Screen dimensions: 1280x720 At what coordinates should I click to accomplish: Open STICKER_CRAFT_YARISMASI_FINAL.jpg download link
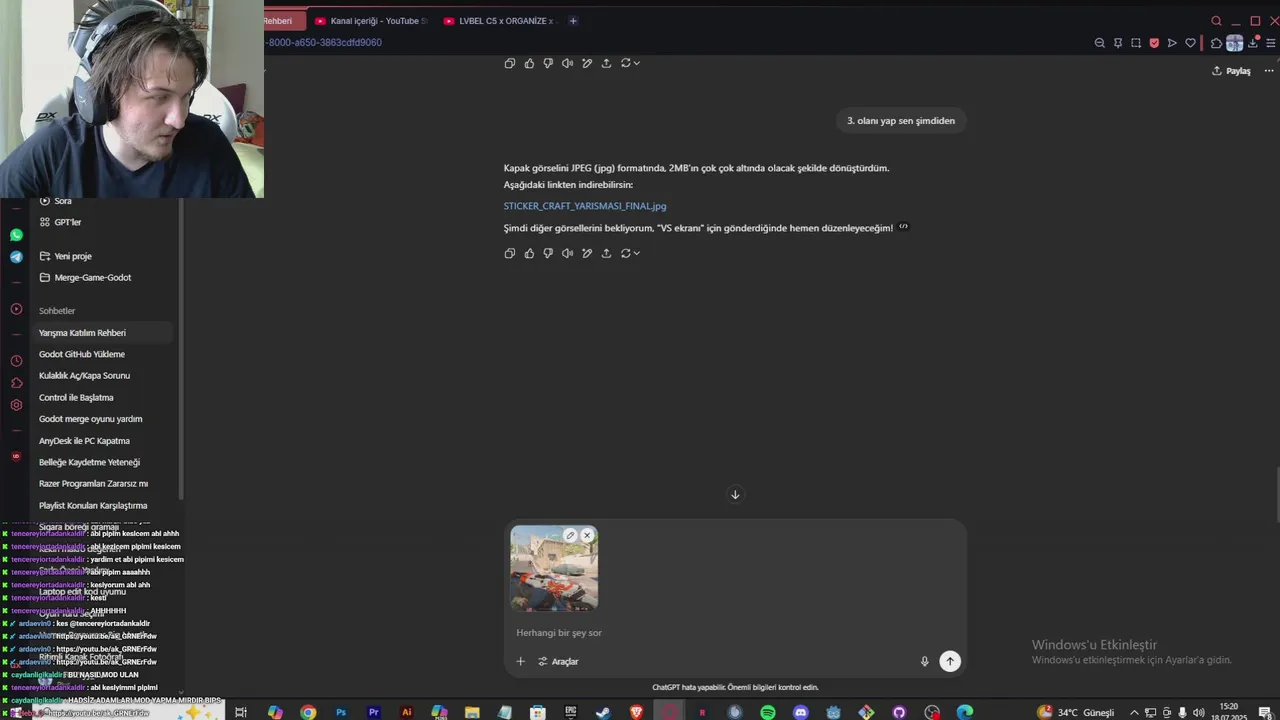[x=585, y=206]
